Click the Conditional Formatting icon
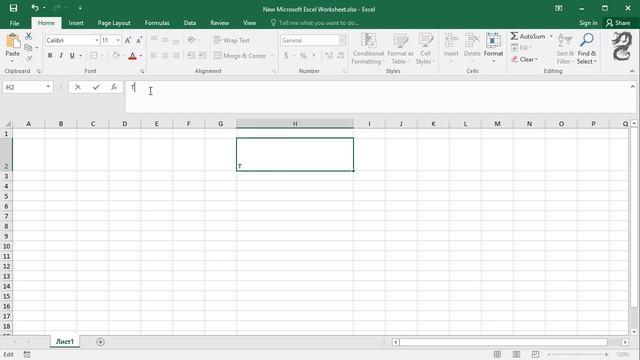This screenshot has height=360, width=640. click(x=368, y=41)
